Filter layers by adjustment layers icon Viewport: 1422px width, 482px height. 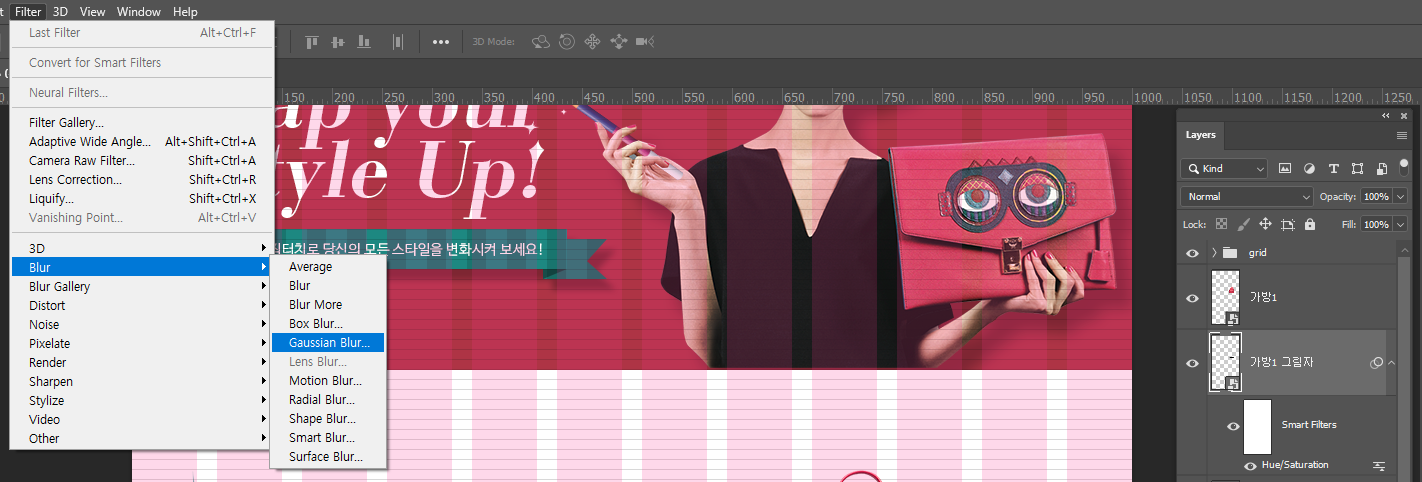point(1309,168)
